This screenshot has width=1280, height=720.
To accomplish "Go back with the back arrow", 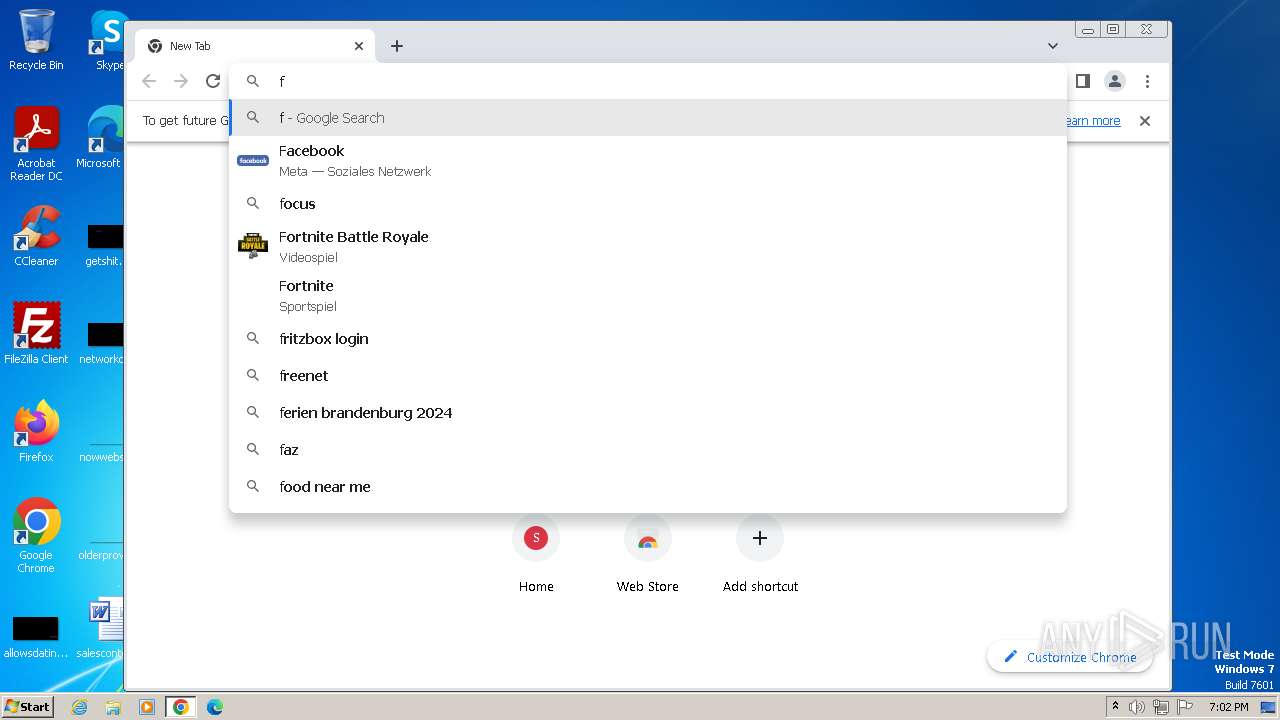I will click(149, 81).
